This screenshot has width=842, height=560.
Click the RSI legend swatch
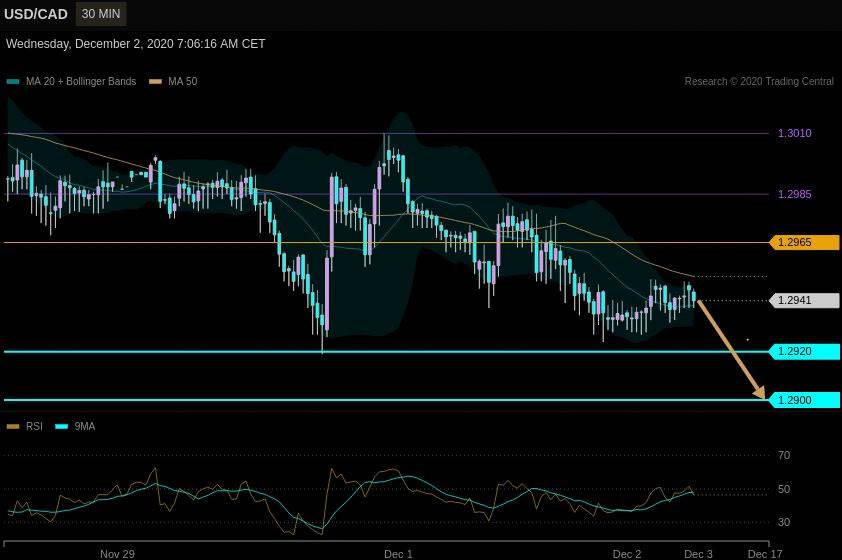click(x=13, y=427)
